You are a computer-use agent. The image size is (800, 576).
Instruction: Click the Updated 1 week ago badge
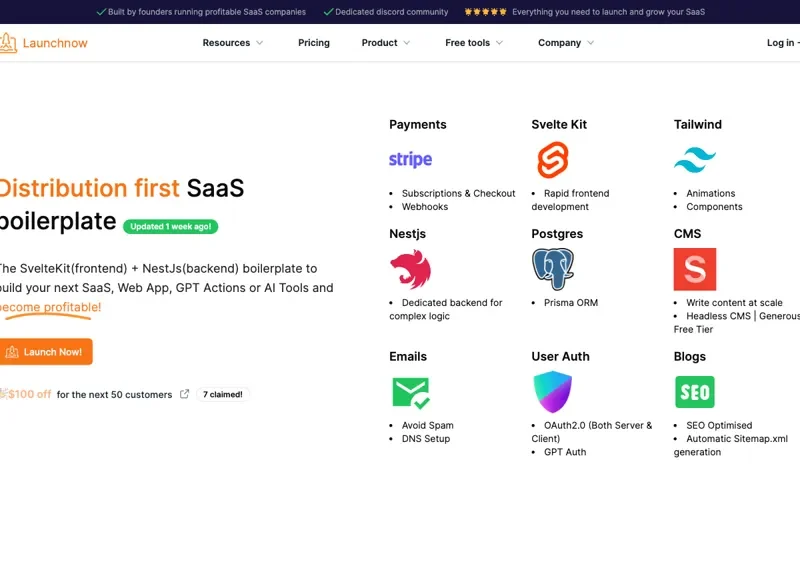(170, 227)
